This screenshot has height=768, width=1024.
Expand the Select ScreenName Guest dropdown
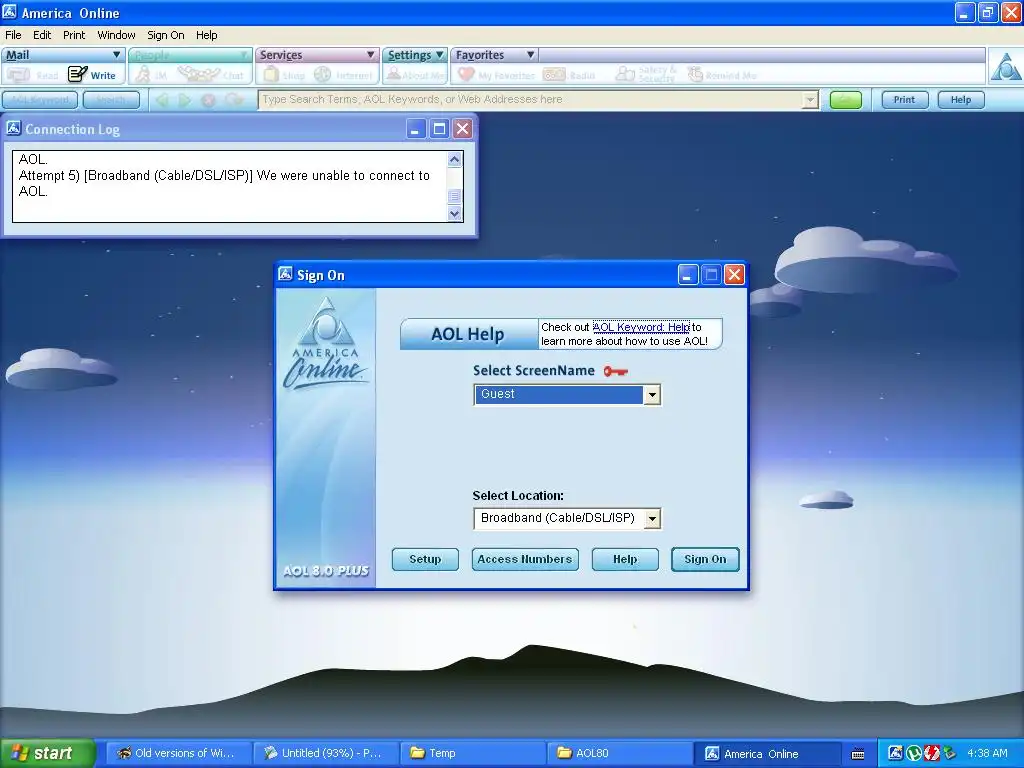(652, 394)
